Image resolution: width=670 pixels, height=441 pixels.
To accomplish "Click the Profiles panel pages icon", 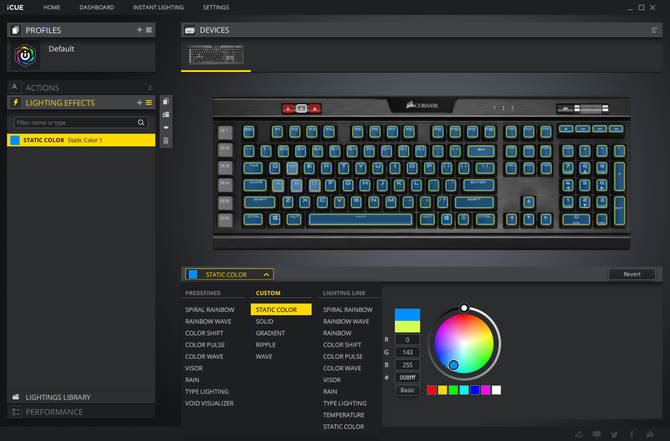I will point(16,30).
